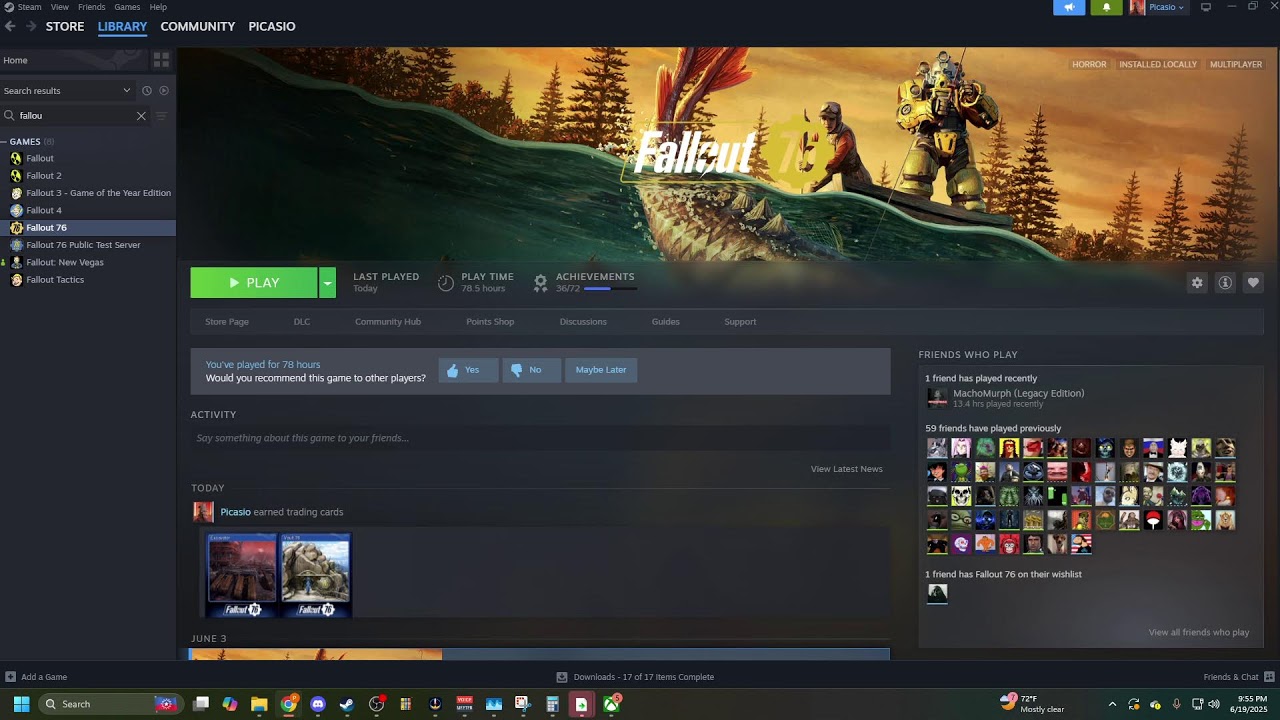Open Fallout 76 manage gear icon

tap(1197, 283)
